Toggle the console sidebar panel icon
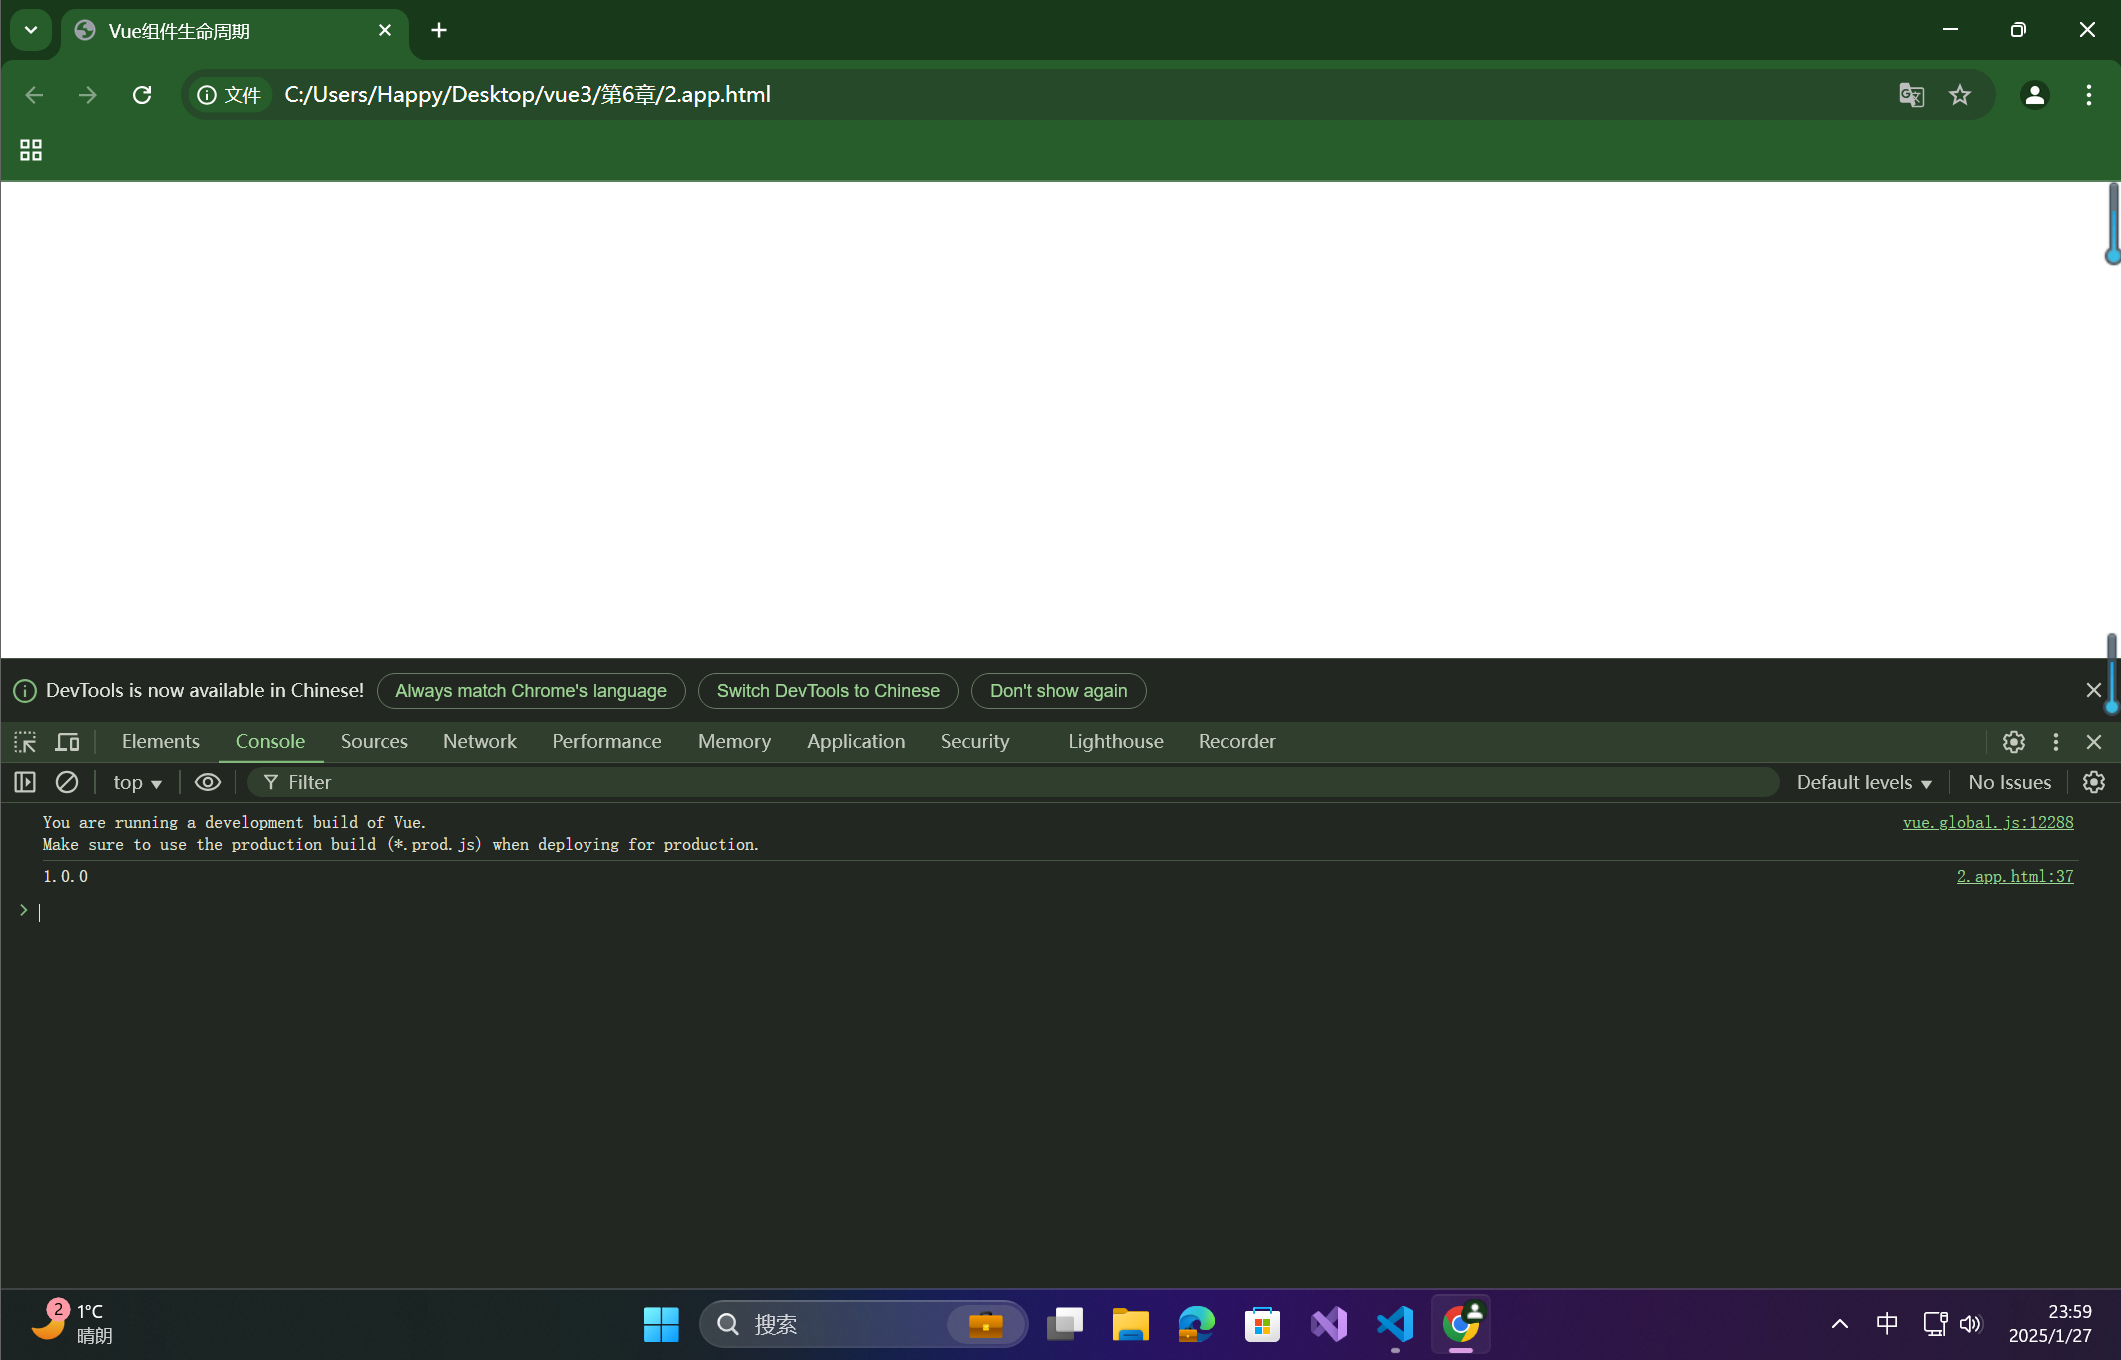Viewport: 2121px width, 1360px height. pyautogui.click(x=25, y=782)
